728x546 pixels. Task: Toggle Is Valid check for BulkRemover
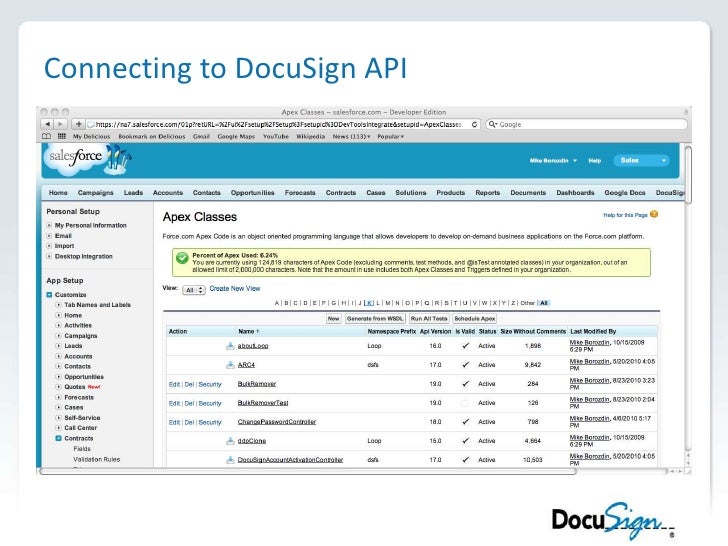click(465, 384)
